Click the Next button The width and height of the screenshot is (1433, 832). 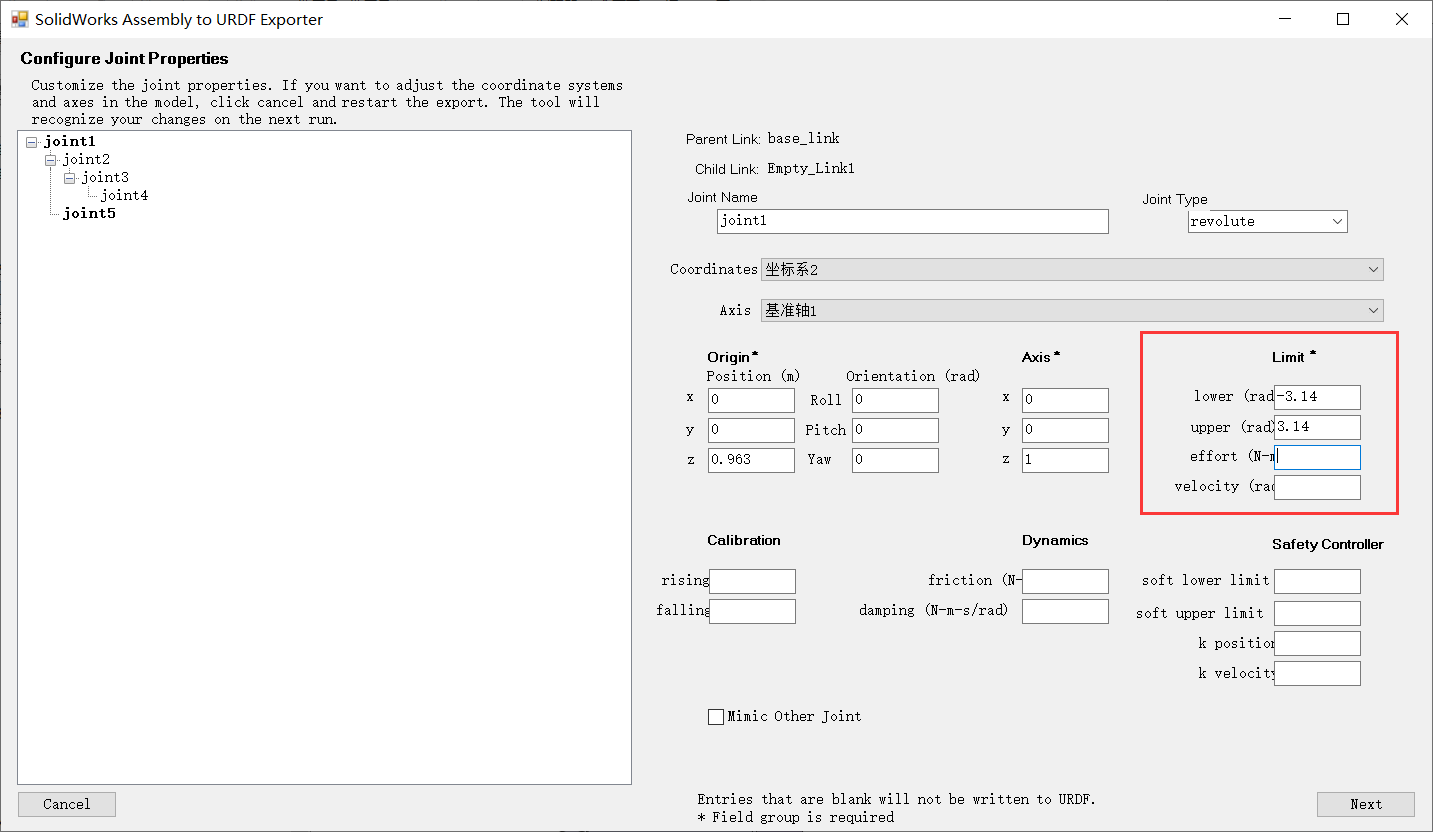pyautogui.click(x=1366, y=804)
